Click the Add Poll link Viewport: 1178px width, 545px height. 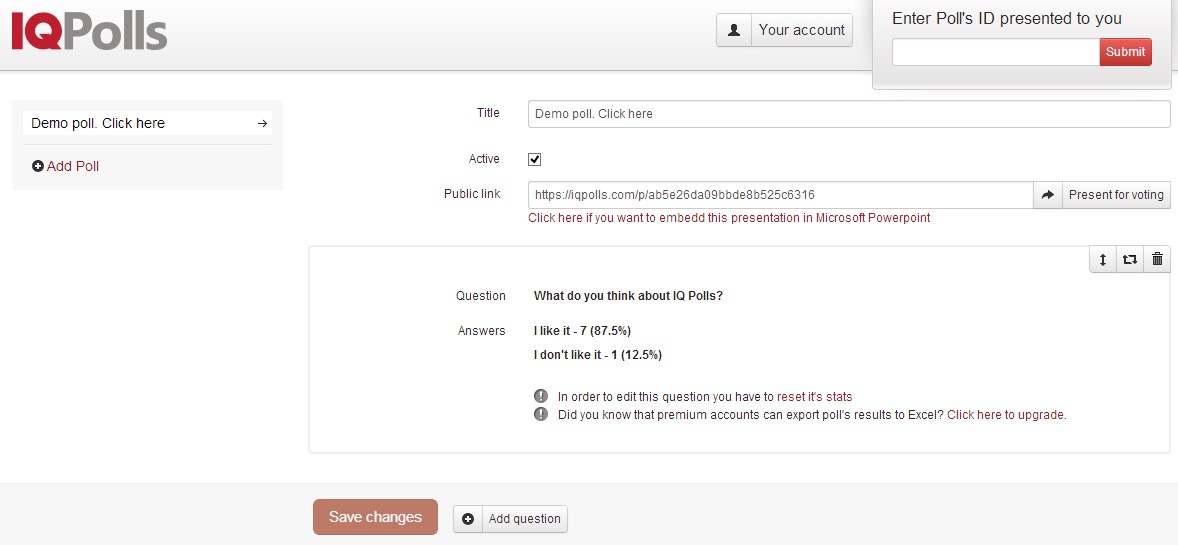click(x=73, y=166)
